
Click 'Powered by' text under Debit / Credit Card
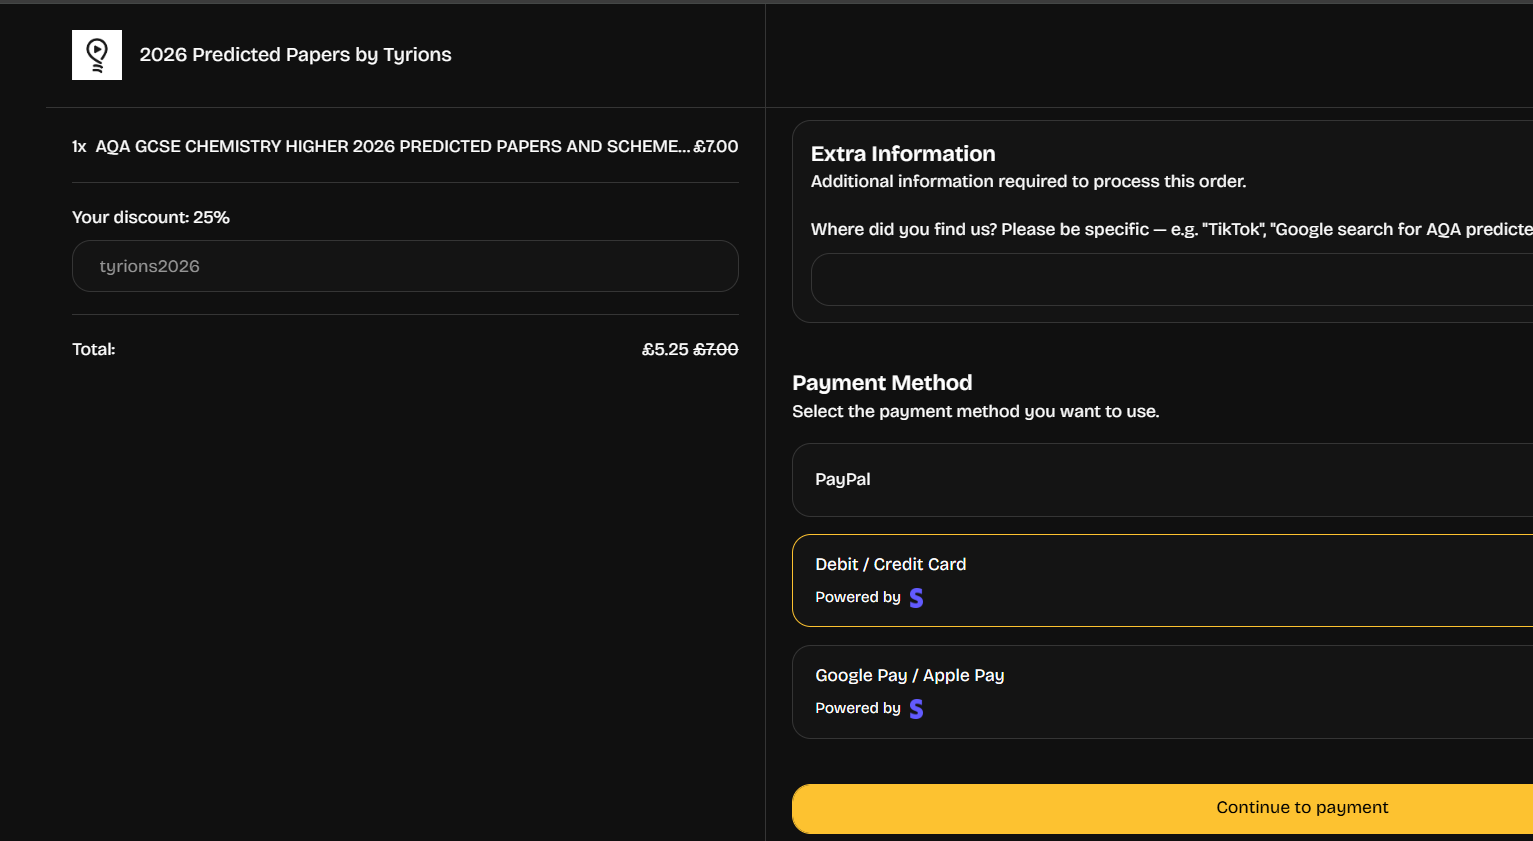(x=858, y=597)
